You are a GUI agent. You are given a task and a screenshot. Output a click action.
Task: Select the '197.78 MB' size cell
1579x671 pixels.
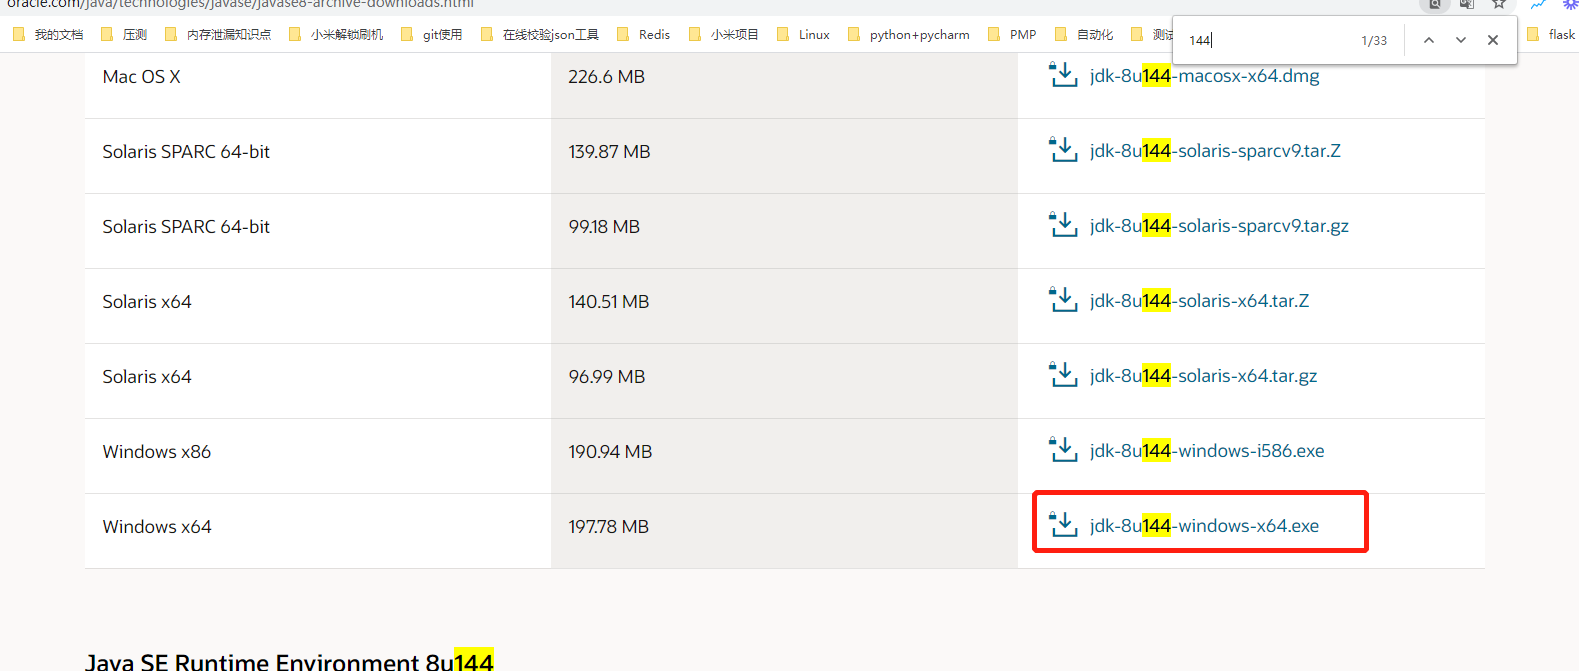click(x=784, y=531)
